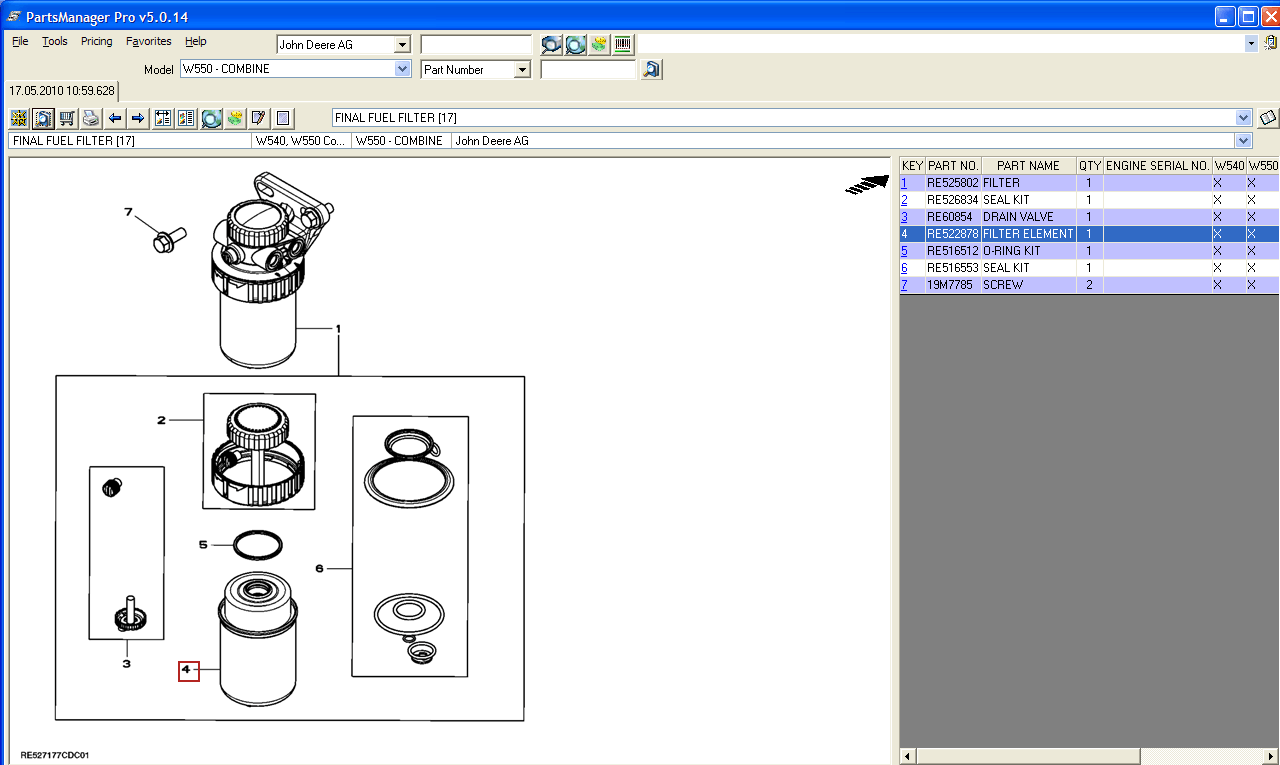Click the yellow starburst icon in lower toolbar
Screen dimensions: 1280x765
(18, 118)
